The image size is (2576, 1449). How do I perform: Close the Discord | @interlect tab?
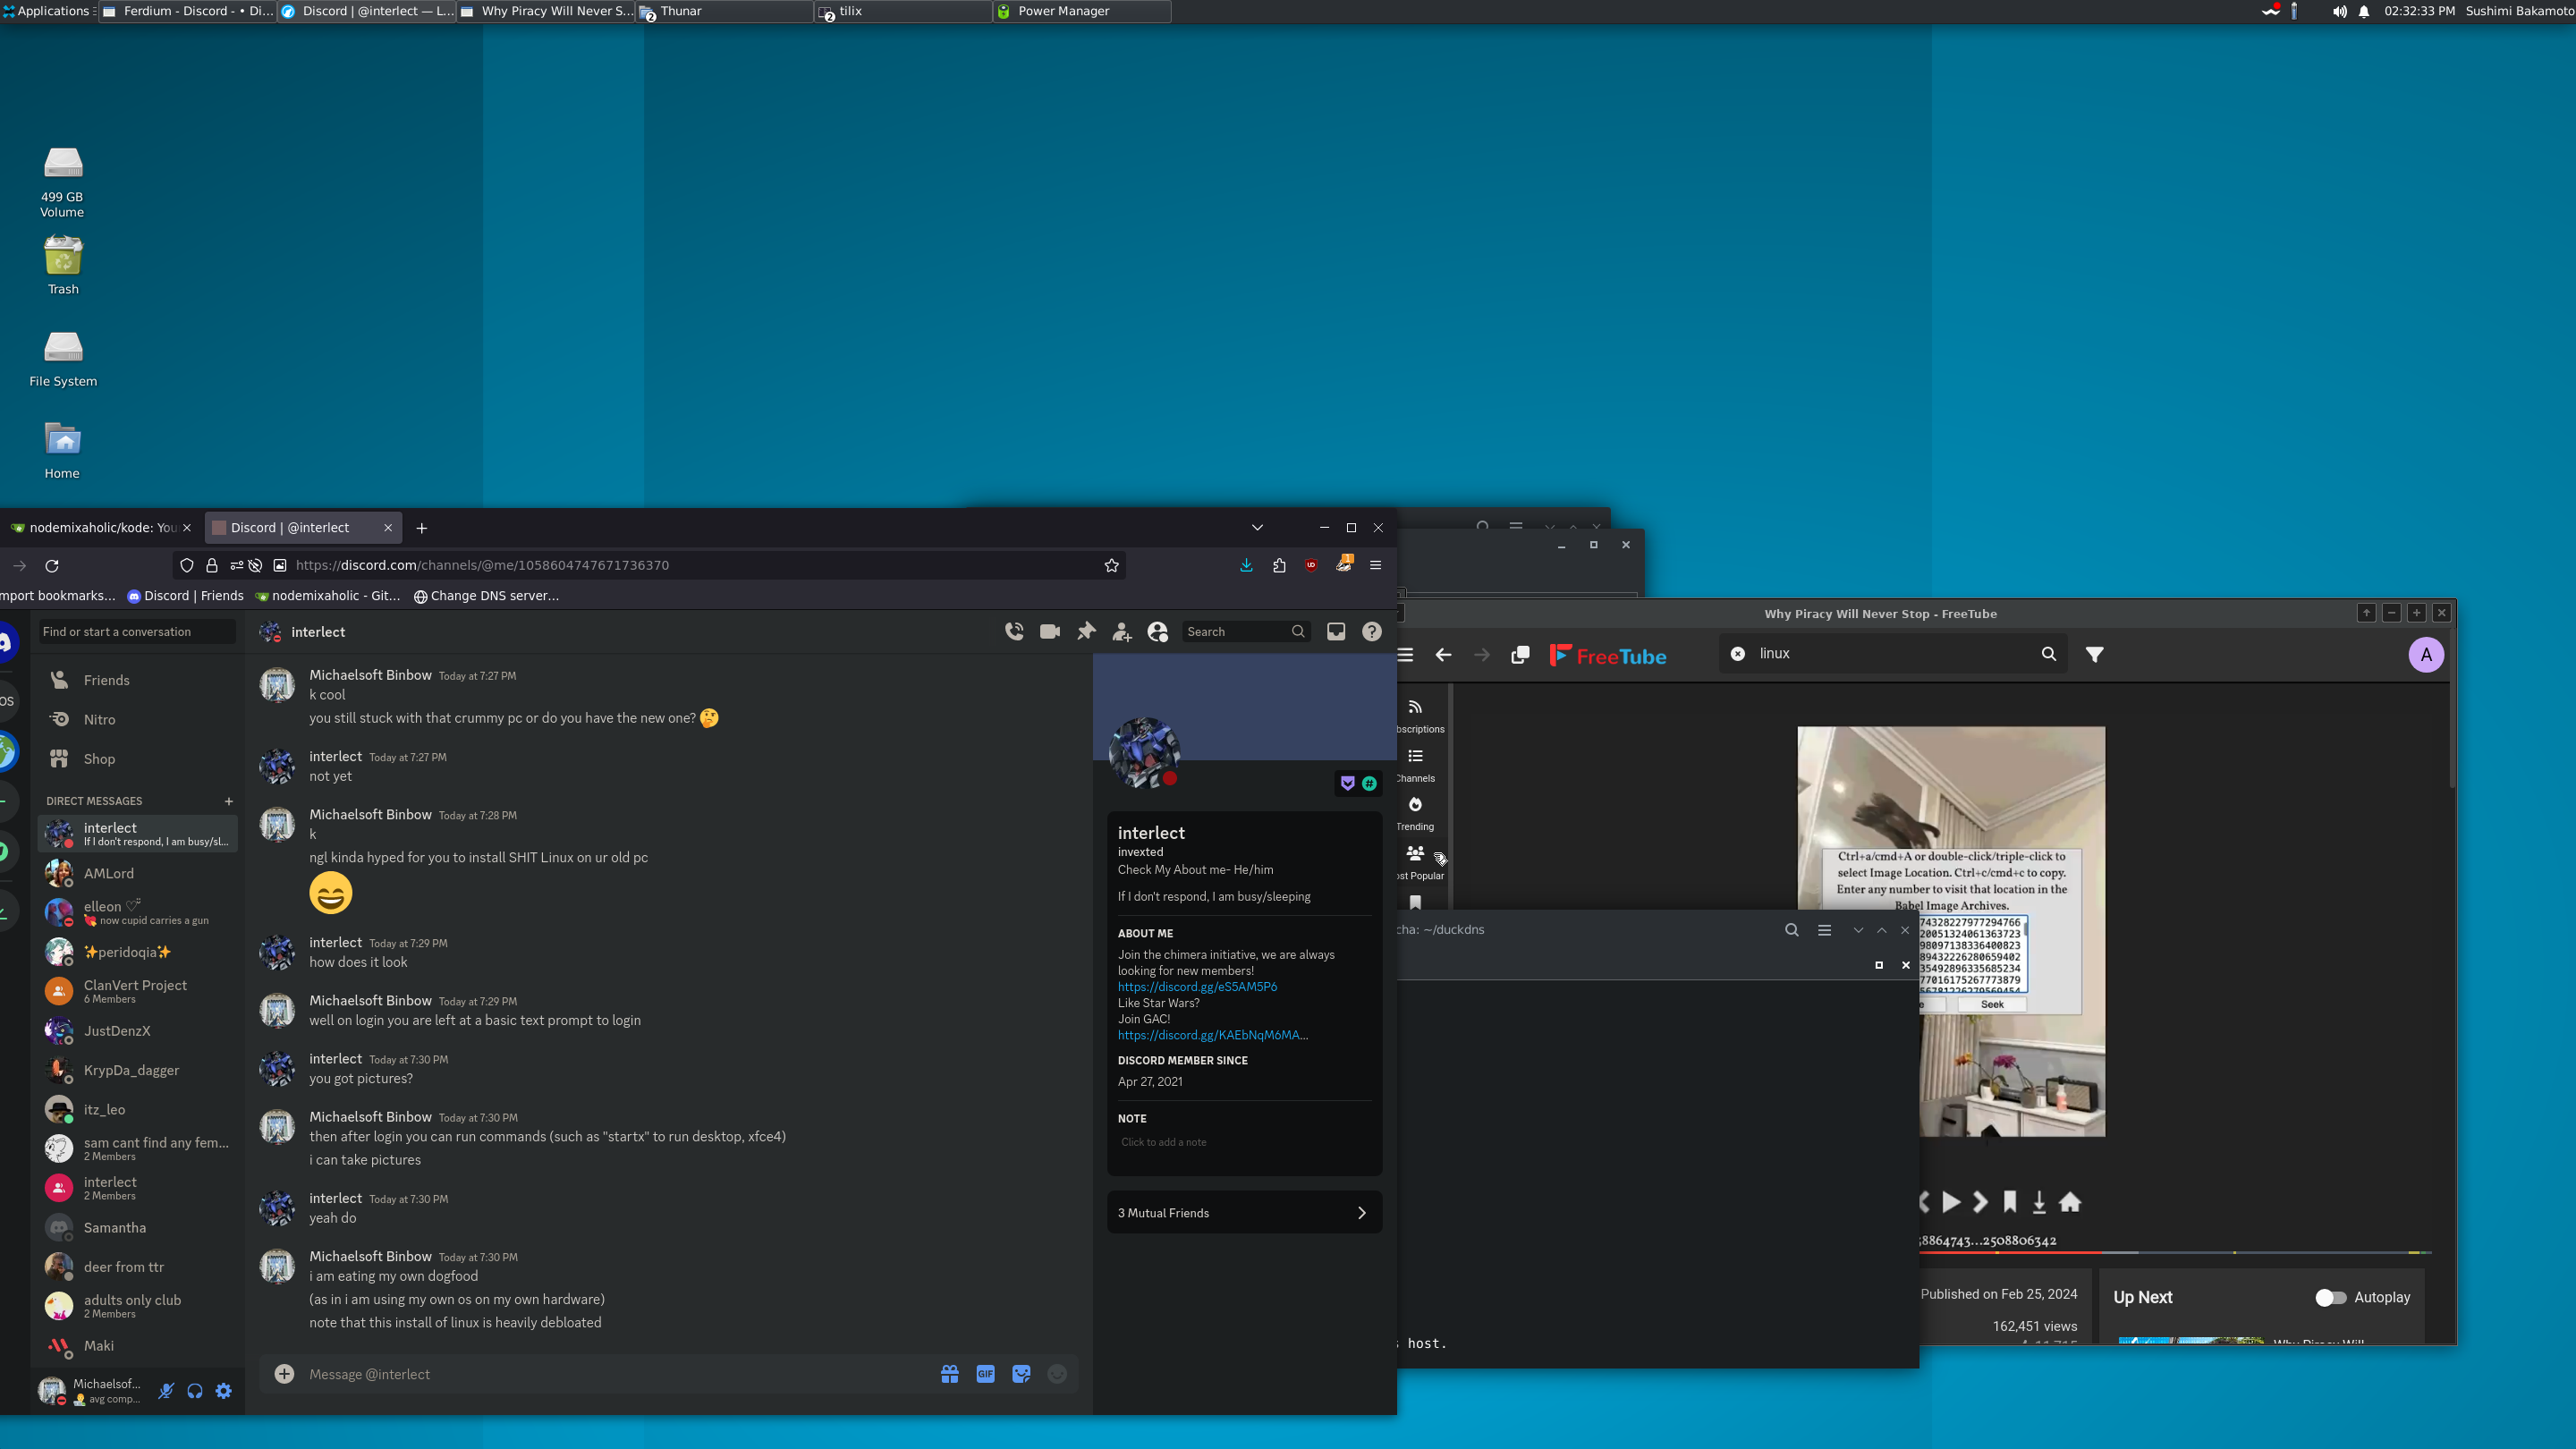(x=388, y=527)
